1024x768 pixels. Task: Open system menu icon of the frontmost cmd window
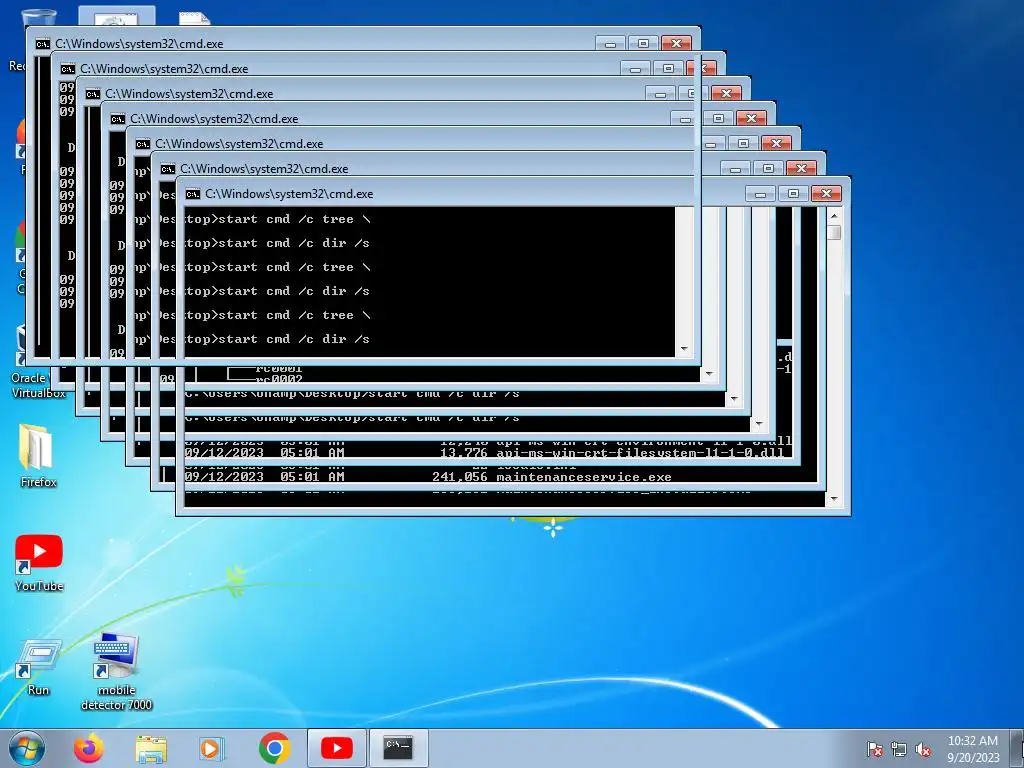42,44
